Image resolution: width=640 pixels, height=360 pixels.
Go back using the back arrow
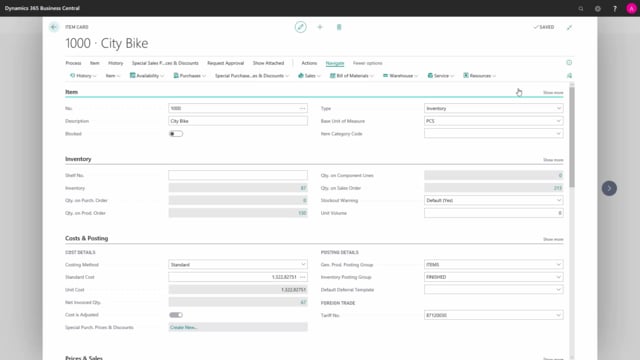[54, 27]
